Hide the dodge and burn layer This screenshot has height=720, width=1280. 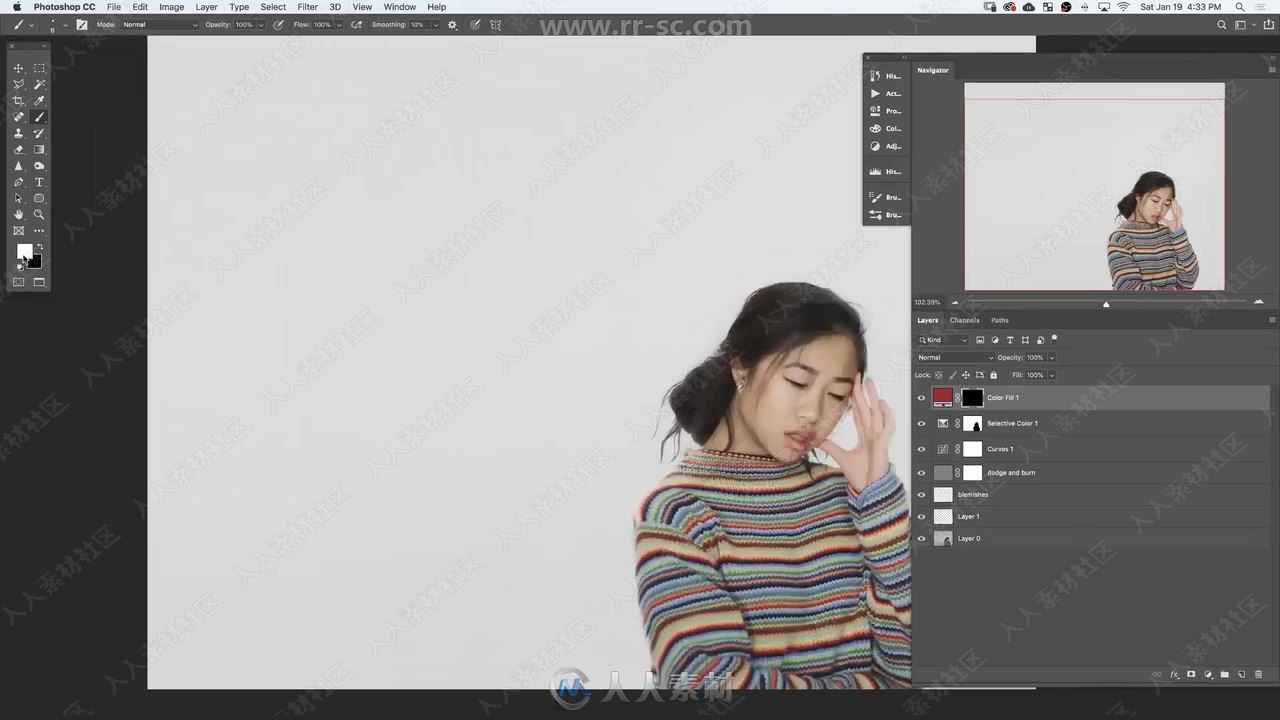point(921,472)
